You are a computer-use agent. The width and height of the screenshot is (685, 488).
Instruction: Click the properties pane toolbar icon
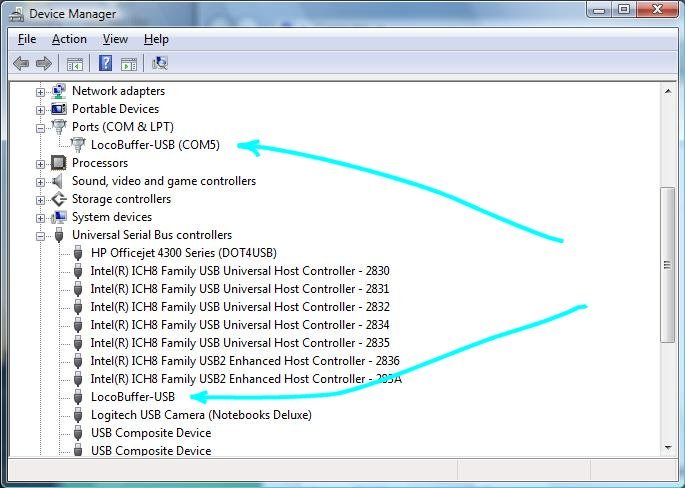(x=129, y=64)
